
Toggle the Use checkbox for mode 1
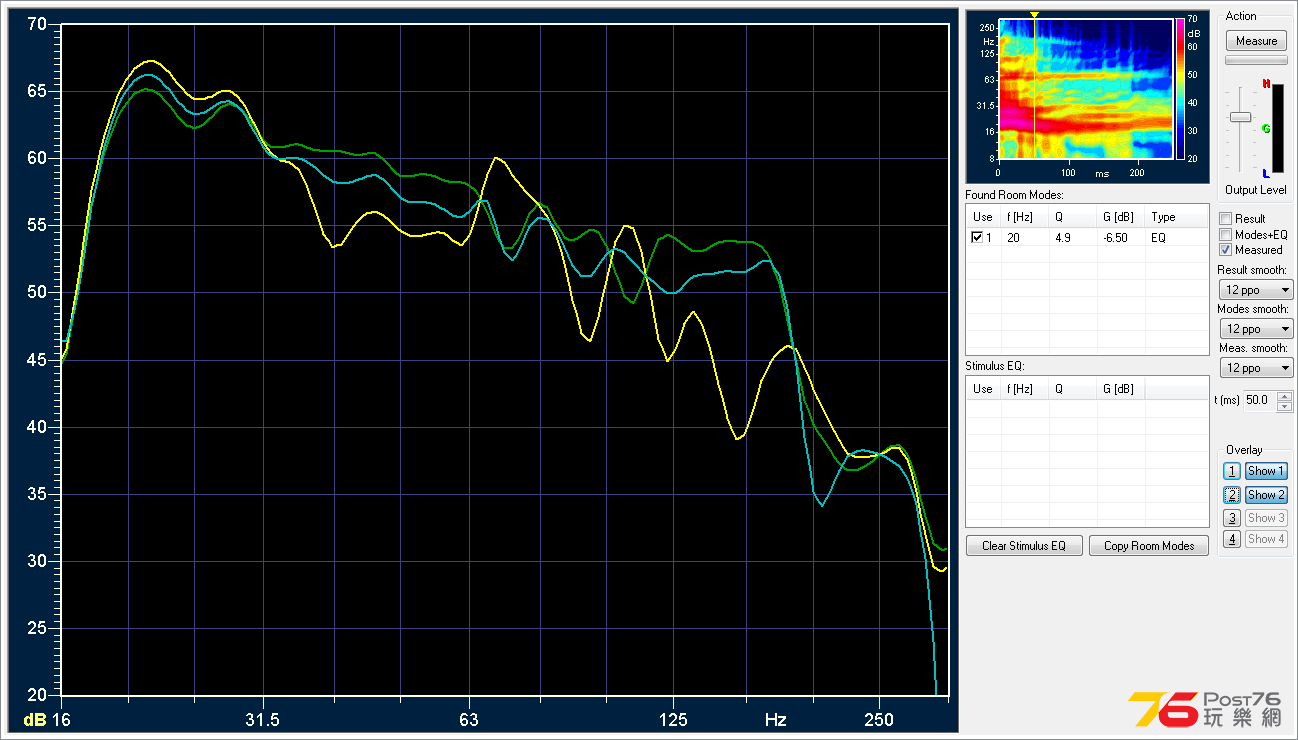977,238
